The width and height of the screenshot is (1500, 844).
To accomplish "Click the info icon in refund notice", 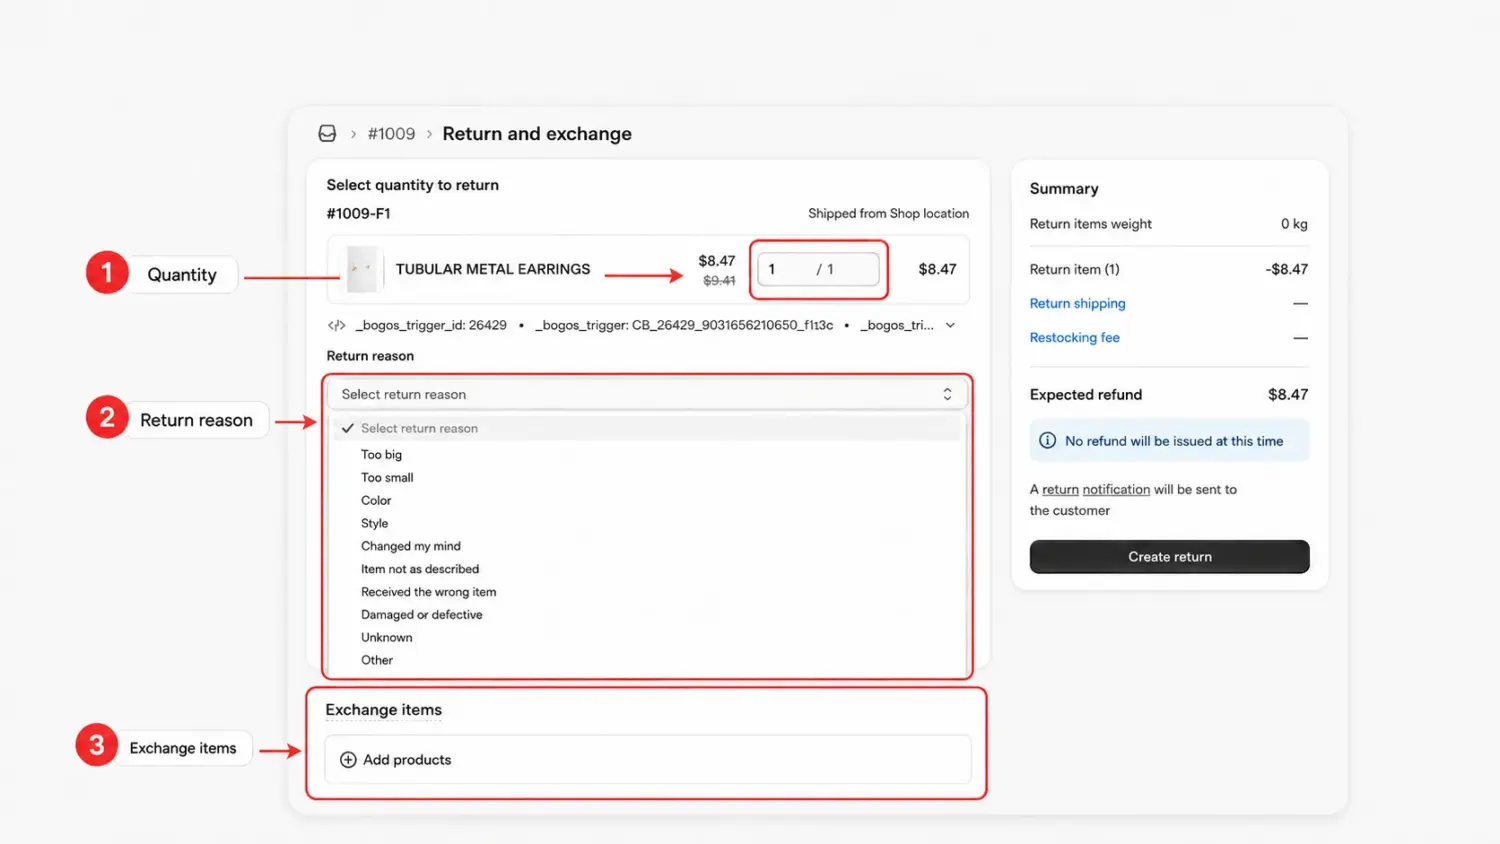I will [x=1047, y=441].
